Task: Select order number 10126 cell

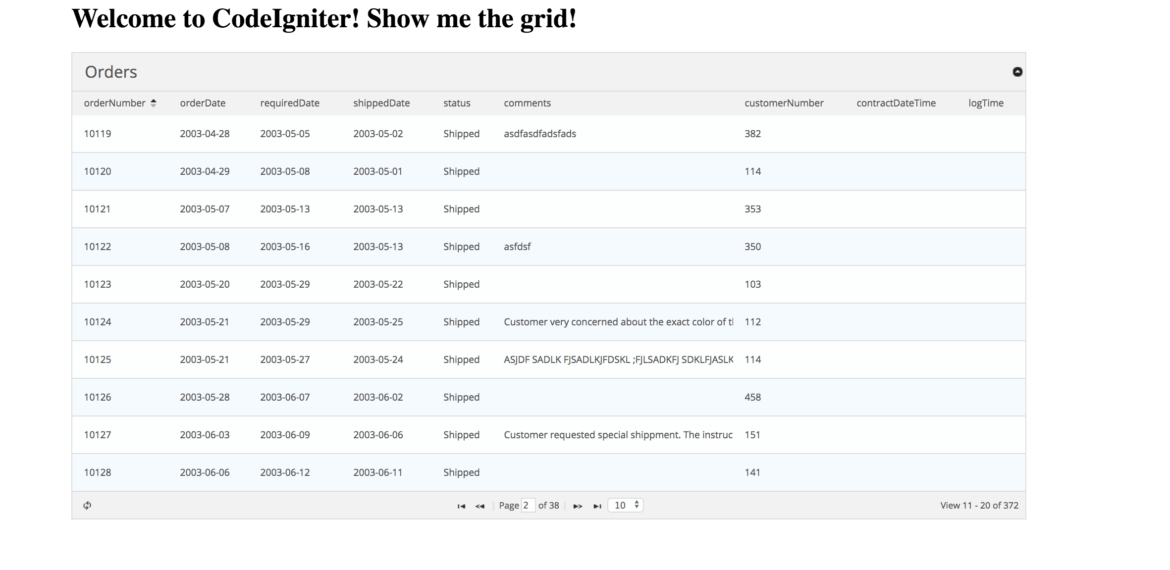Action: pos(97,397)
